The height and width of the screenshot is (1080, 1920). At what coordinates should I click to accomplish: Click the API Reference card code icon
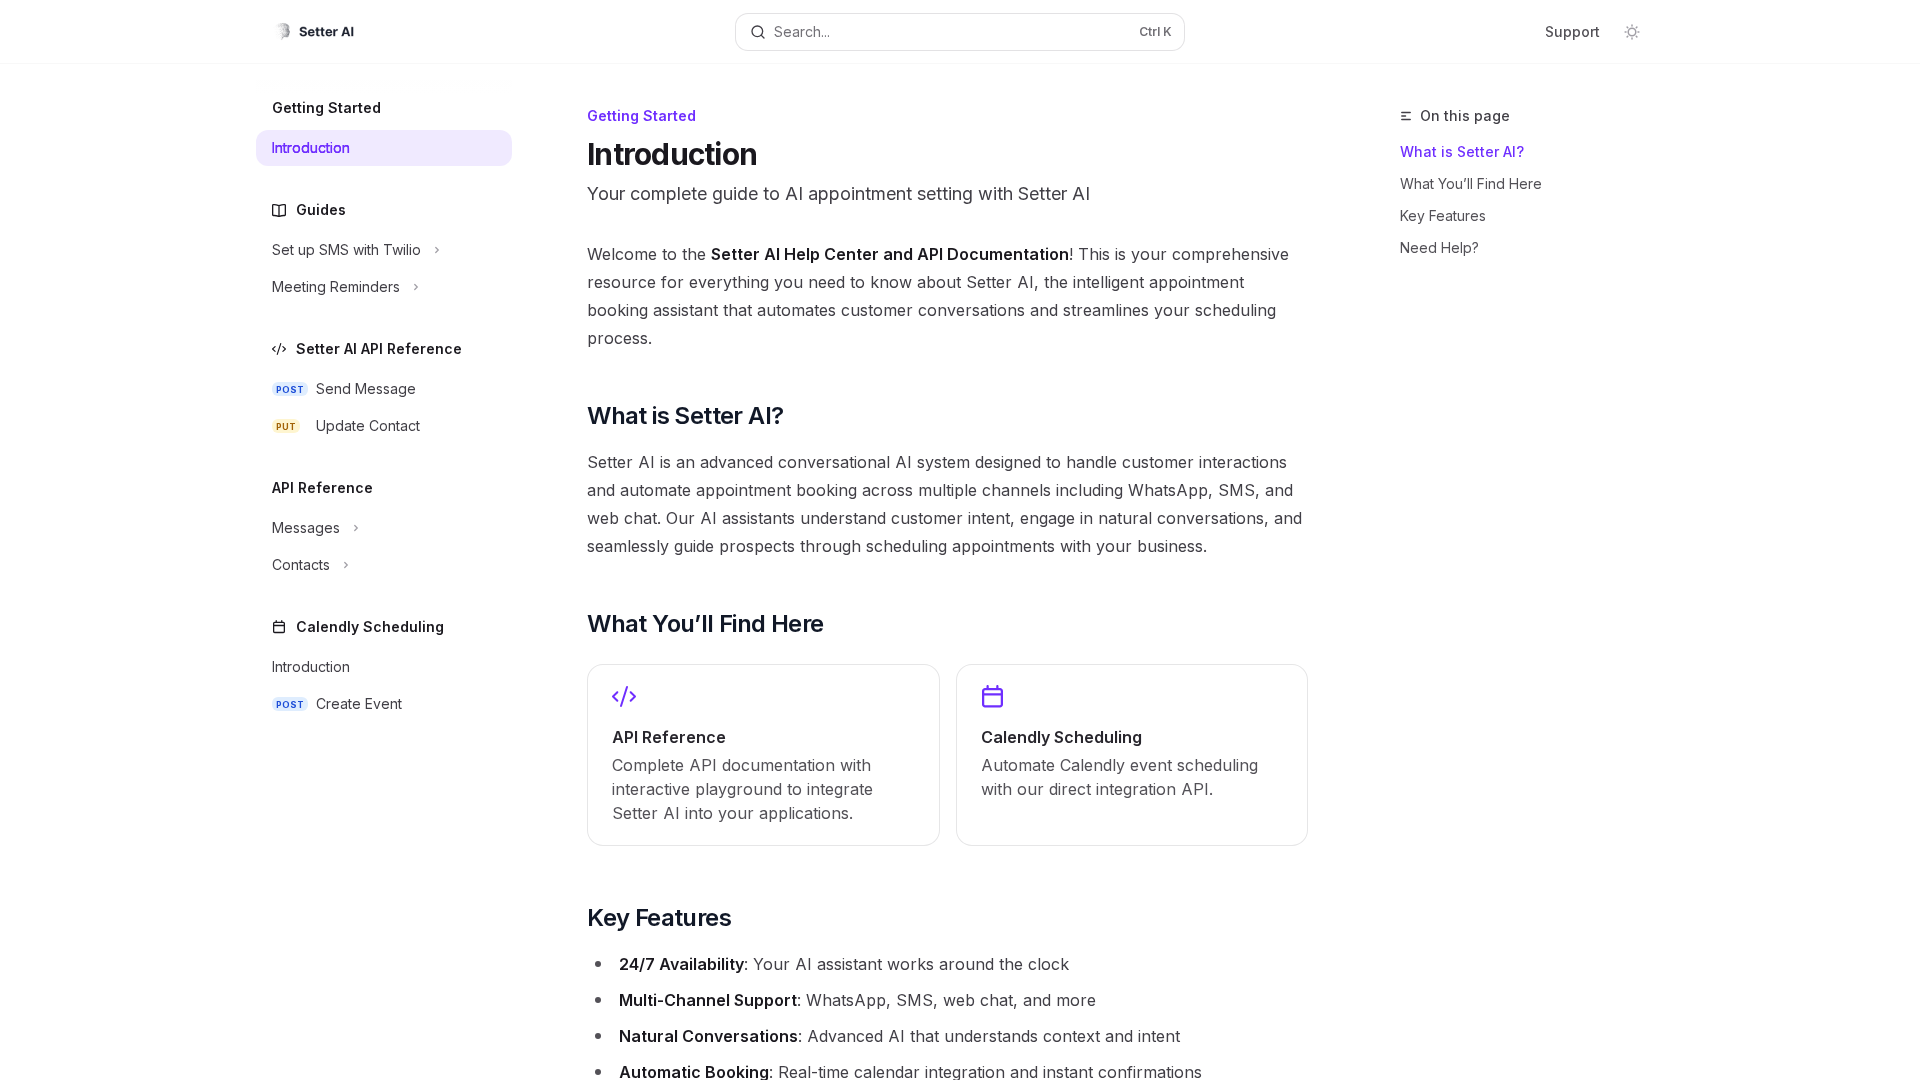click(x=624, y=696)
